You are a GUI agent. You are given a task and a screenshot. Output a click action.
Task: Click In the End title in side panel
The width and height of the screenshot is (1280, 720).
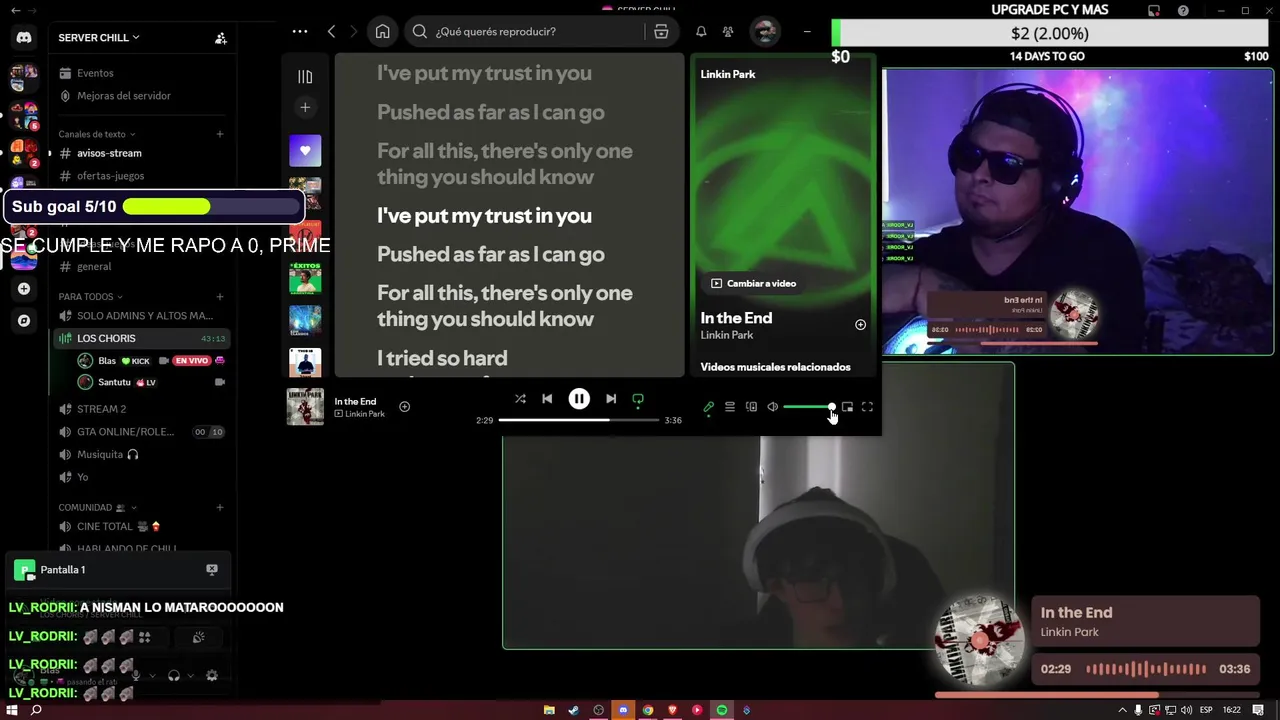tap(736, 318)
